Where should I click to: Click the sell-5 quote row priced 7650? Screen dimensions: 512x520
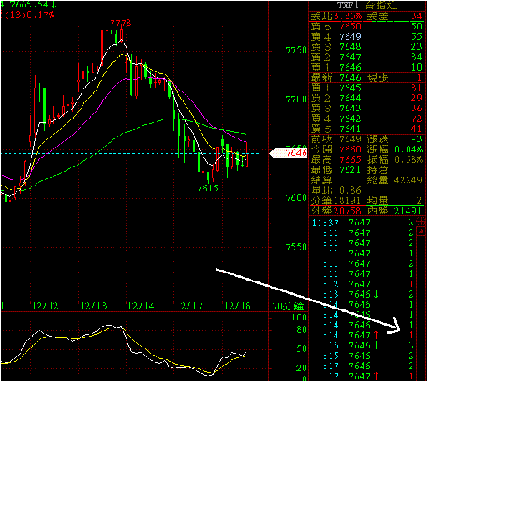click(367, 26)
